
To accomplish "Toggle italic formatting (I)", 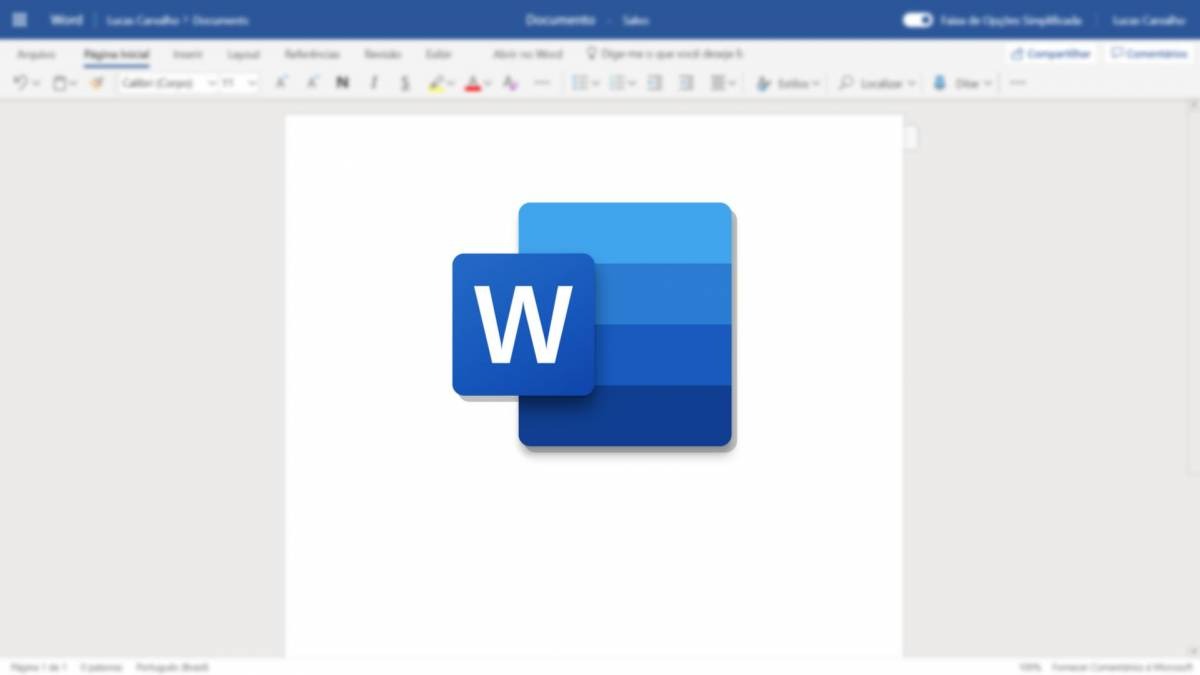I will click(374, 84).
